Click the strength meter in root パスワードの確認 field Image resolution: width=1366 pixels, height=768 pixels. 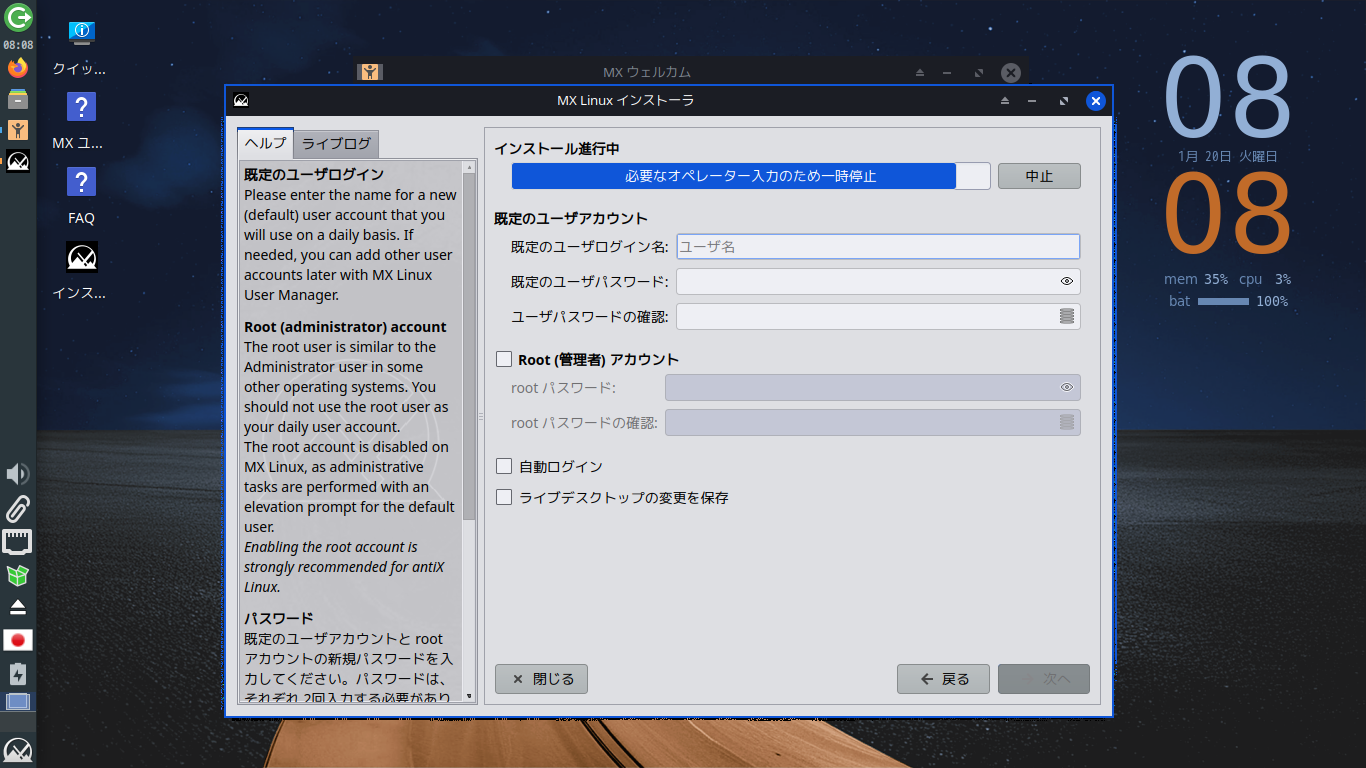point(1067,422)
